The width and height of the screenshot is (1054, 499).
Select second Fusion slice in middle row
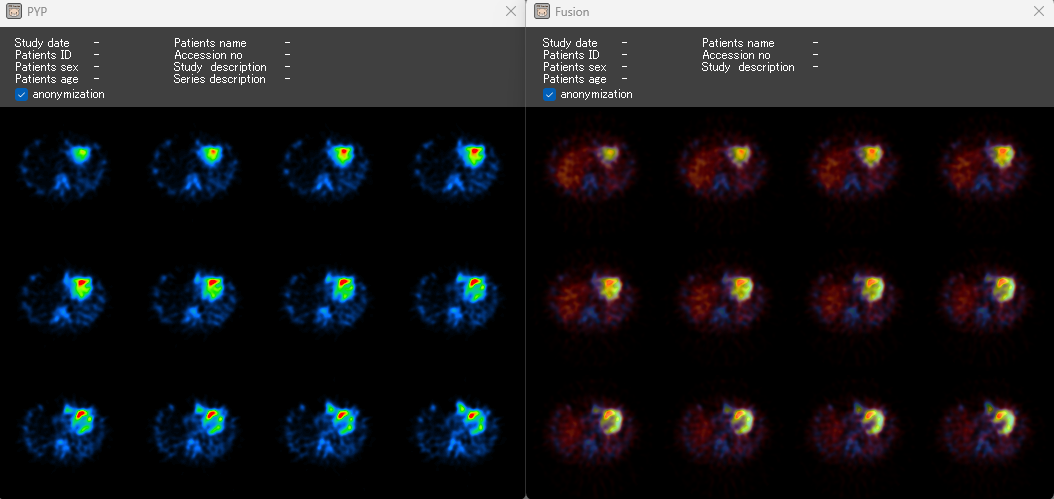click(721, 299)
